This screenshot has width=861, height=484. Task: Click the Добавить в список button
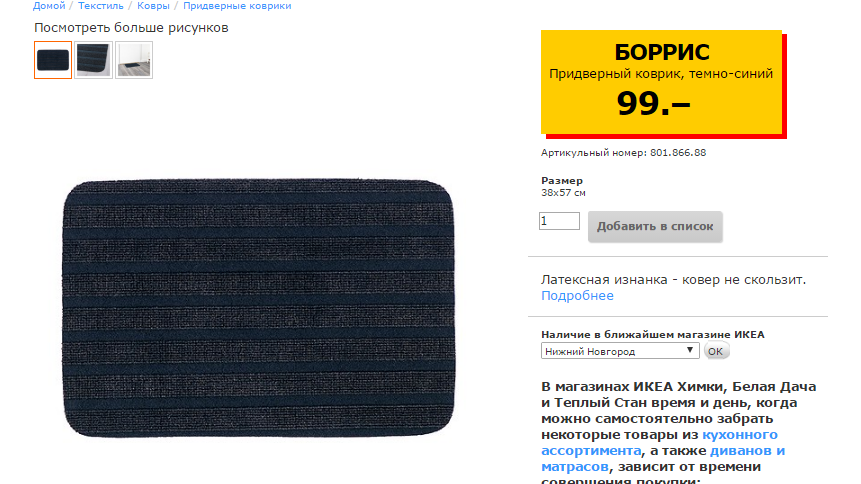[655, 226]
